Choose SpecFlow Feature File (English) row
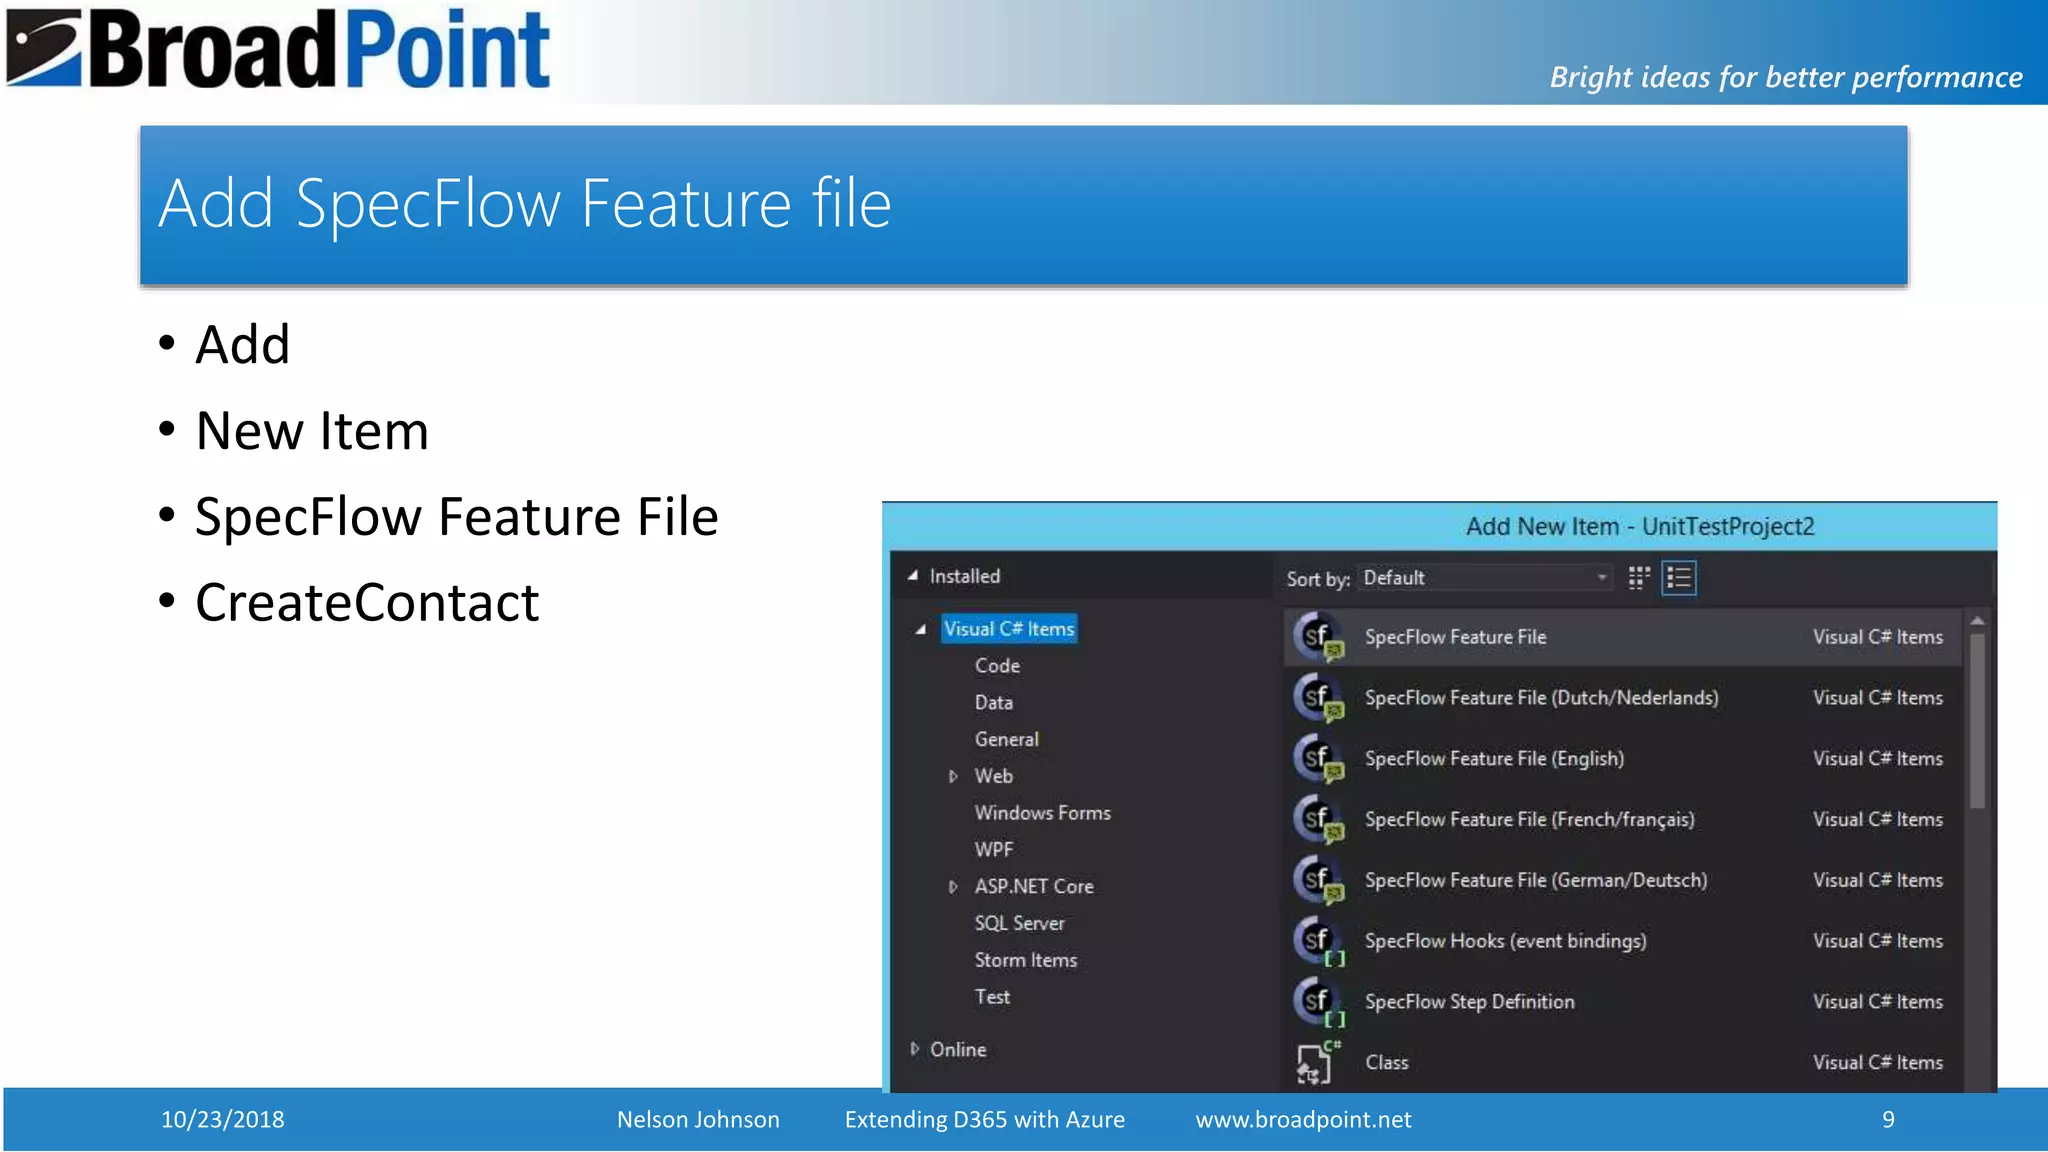 point(1623,759)
